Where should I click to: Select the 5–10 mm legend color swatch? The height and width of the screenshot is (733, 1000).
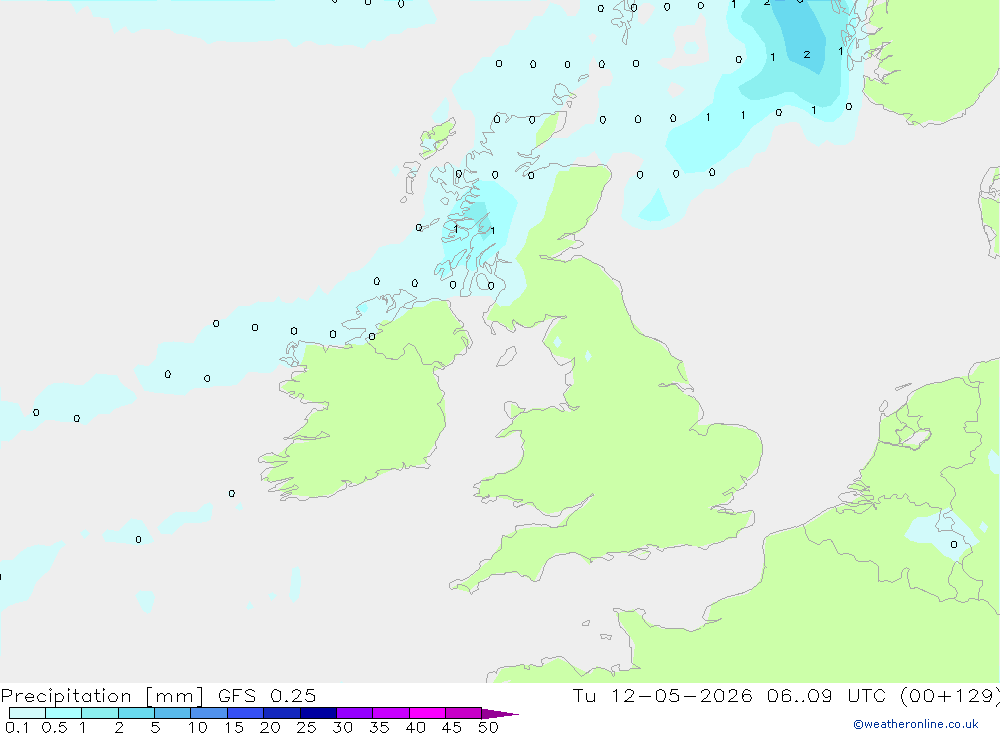[x=173, y=713]
